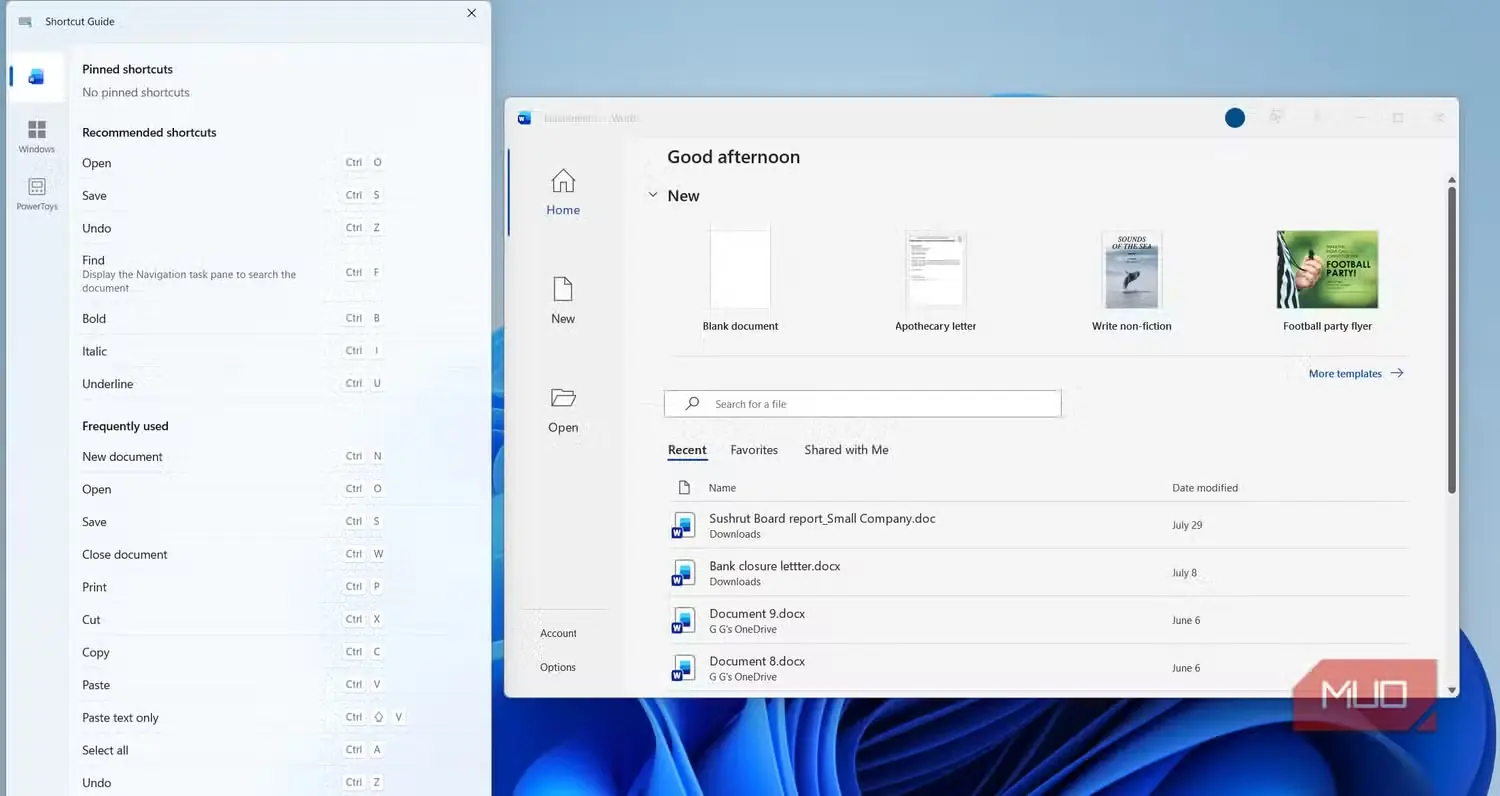Select the Italic shortcut row
The width and height of the screenshot is (1500, 796).
click(x=233, y=351)
